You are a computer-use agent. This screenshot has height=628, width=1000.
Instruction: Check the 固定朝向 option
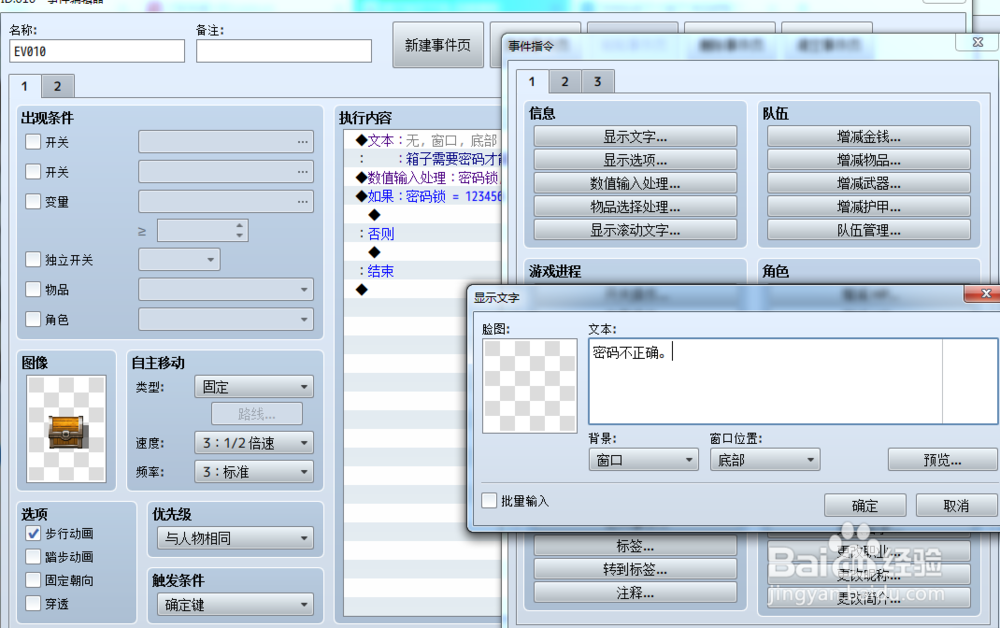(x=33, y=580)
